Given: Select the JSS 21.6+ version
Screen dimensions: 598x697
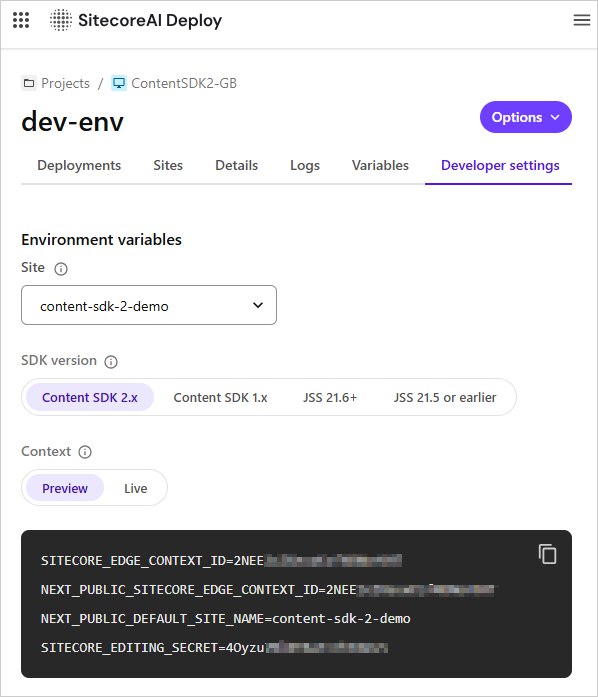Looking at the screenshot, I should (x=330, y=397).
